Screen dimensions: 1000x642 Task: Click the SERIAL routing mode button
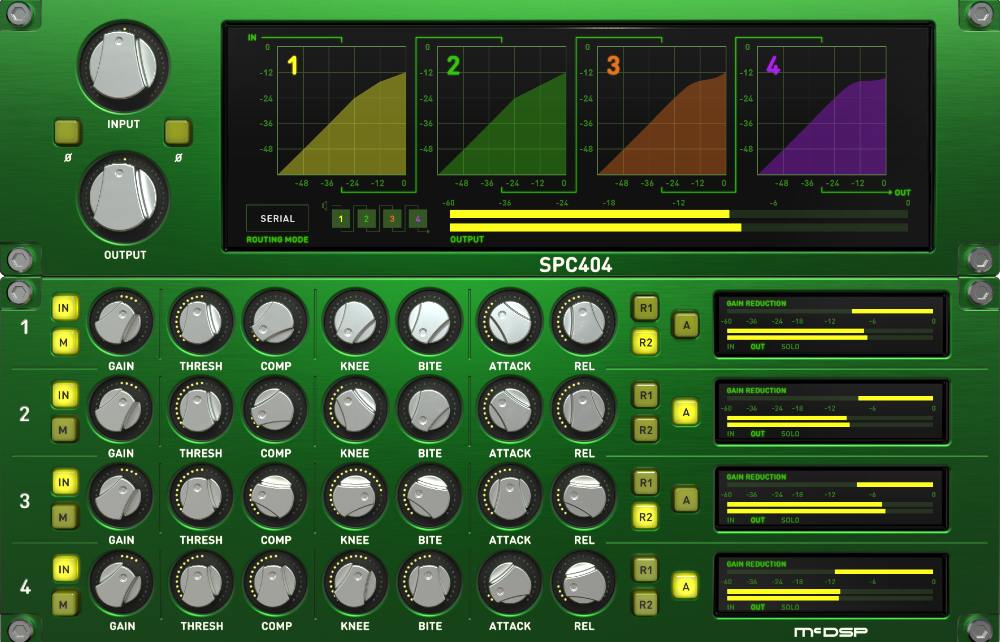pos(277,219)
